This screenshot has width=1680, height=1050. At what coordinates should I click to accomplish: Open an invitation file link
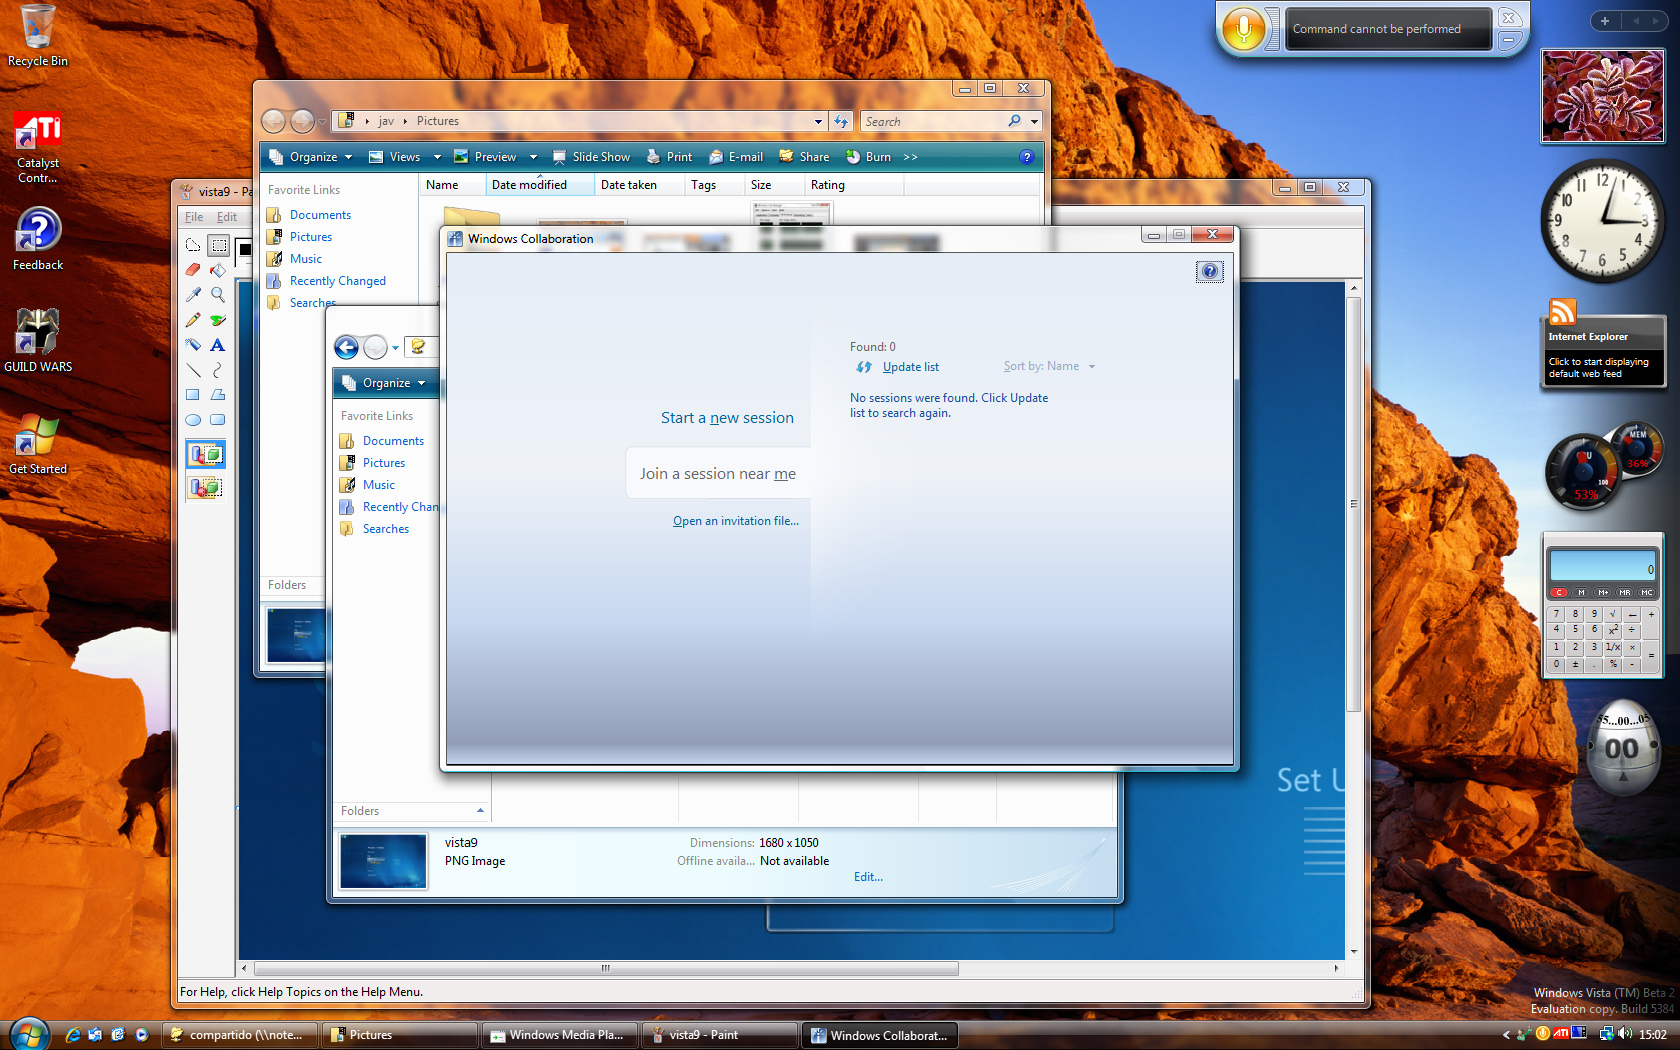pyautogui.click(x=735, y=521)
